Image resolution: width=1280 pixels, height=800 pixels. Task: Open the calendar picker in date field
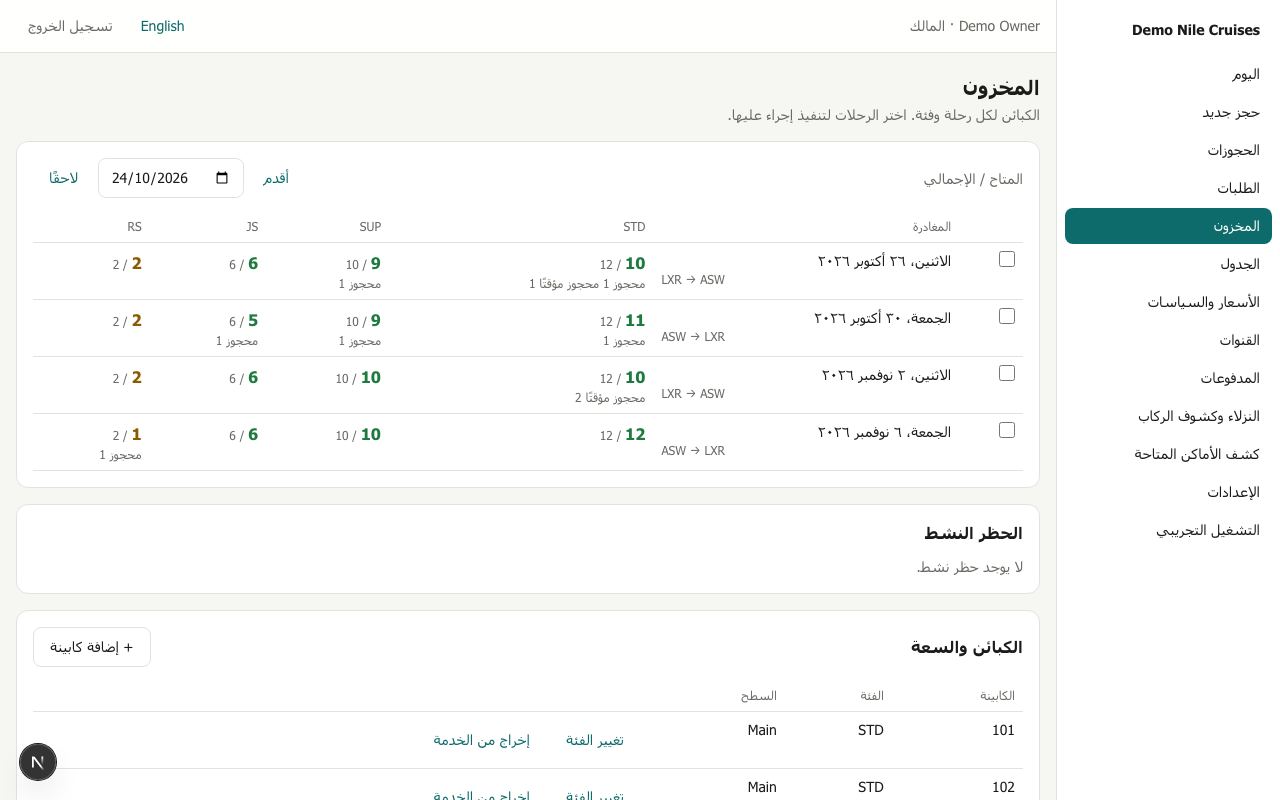click(x=222, y=178)
